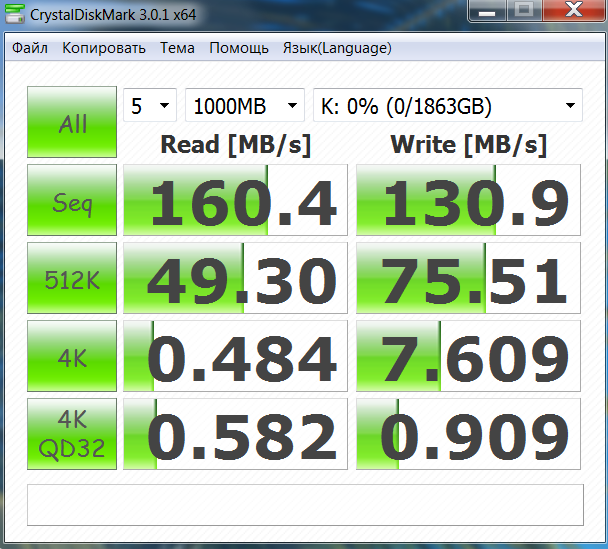Click the empty comment field at bottom
Viewport: 608px width, 549px height.
(x=305, y=505)
